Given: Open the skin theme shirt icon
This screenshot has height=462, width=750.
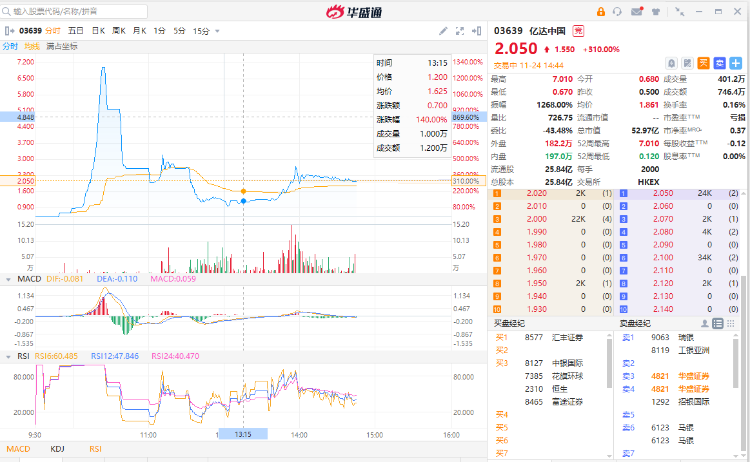Looking at the screenshot, I should click(658, 12).
